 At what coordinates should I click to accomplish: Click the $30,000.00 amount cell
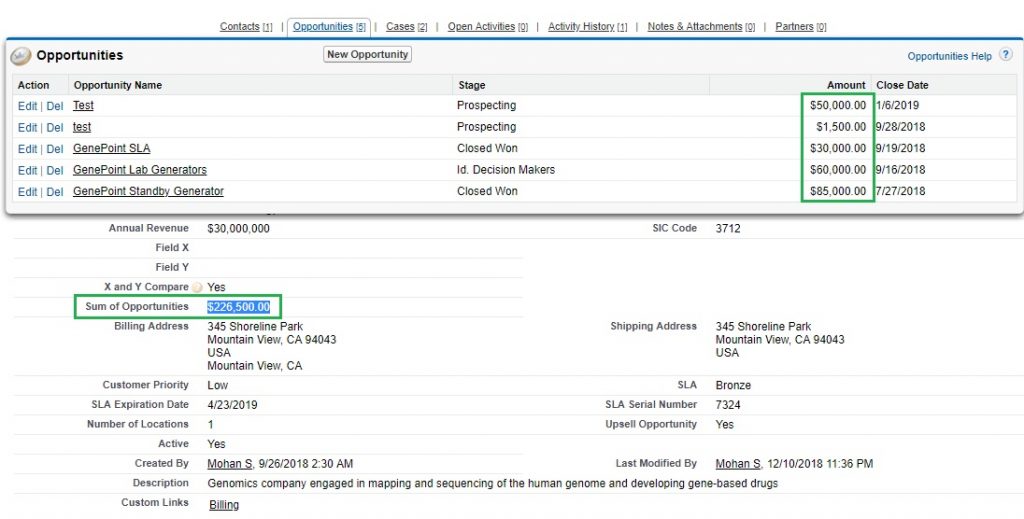[838, 148]
